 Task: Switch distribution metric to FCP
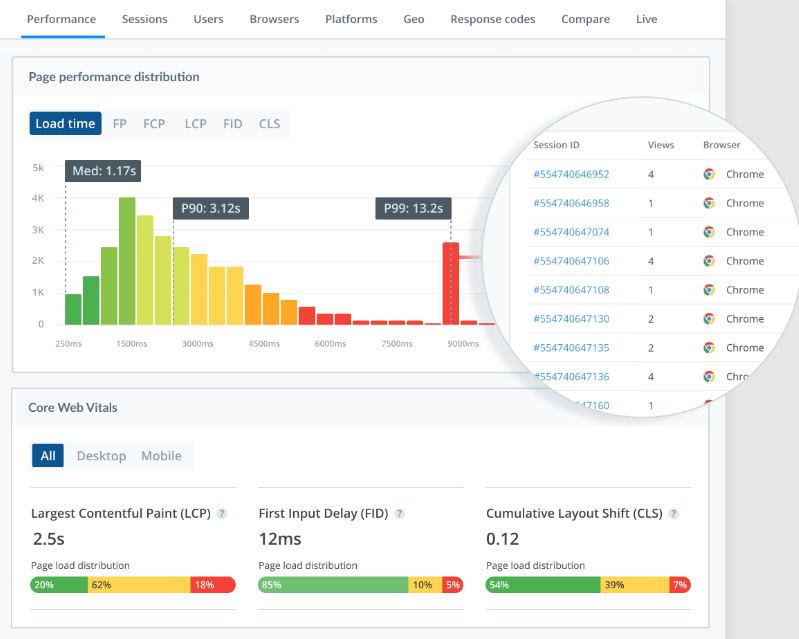(154, 124)
